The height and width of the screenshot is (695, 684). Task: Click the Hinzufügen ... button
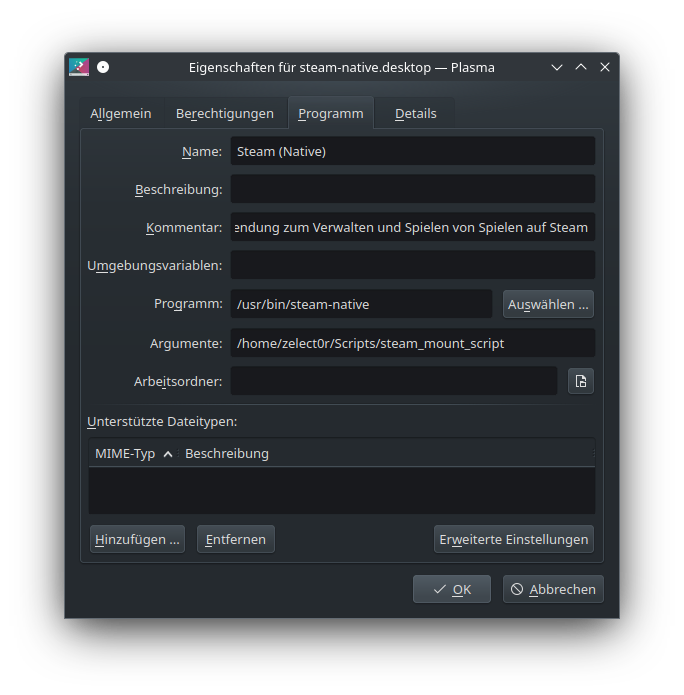(137, 539)
